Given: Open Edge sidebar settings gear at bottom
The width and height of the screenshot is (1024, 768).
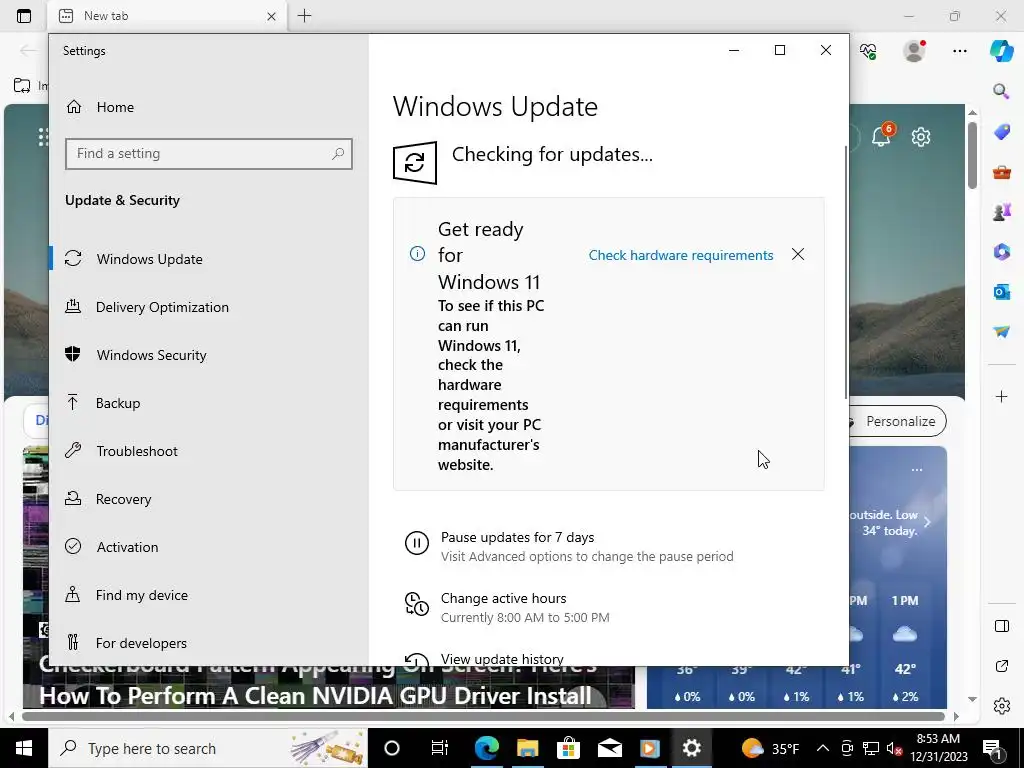Looking at the screenshot, I should coord(1001,706).
